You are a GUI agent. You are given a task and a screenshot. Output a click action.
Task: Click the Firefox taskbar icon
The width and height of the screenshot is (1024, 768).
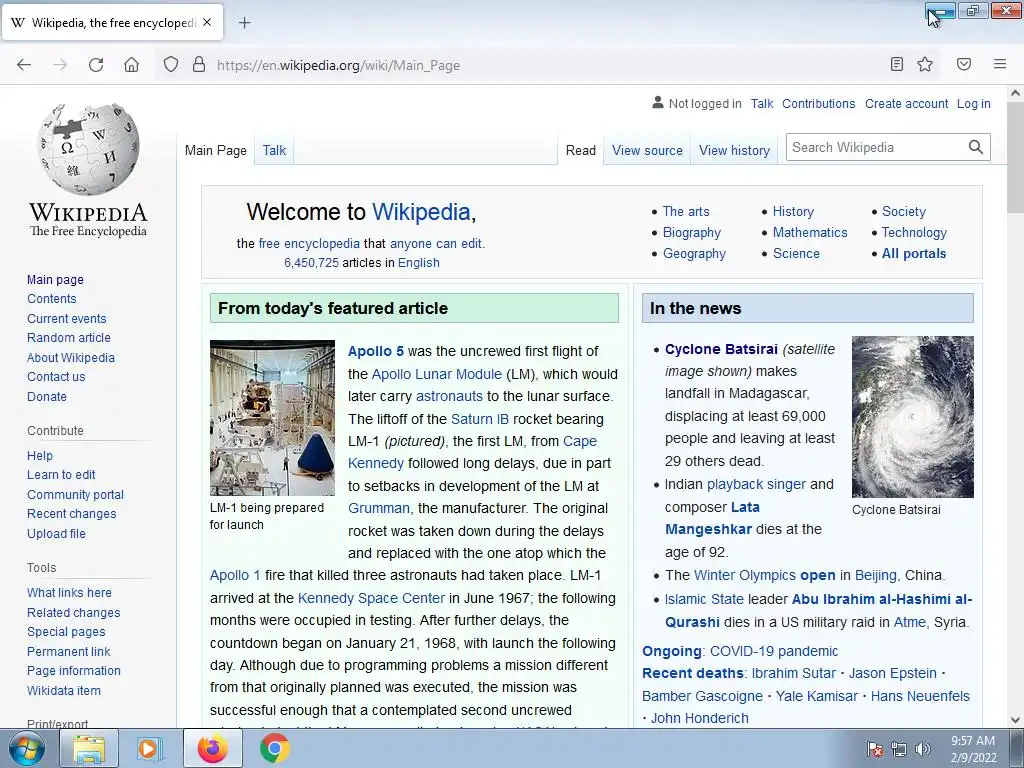click(x=213, y=748)
